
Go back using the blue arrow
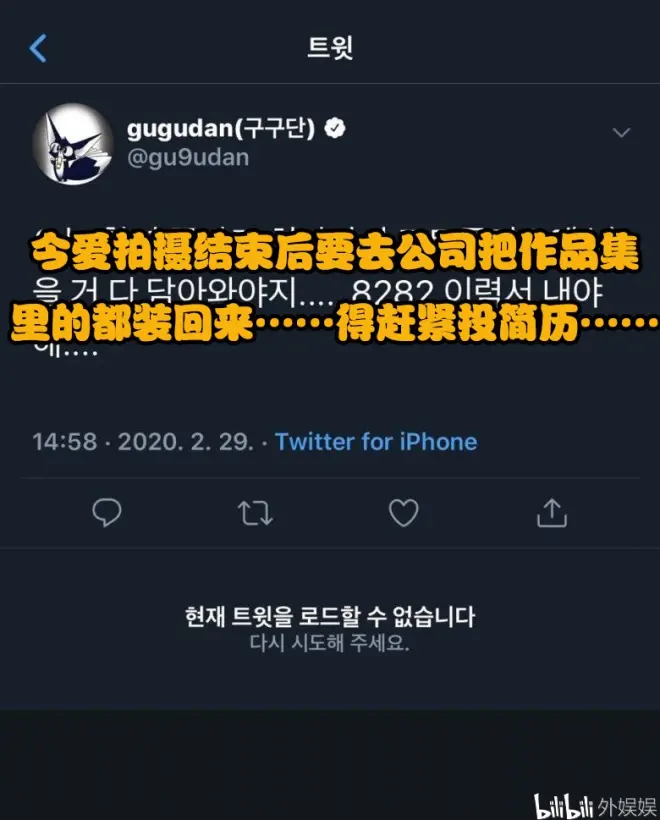pyautogui.click(x=38, y=48)
